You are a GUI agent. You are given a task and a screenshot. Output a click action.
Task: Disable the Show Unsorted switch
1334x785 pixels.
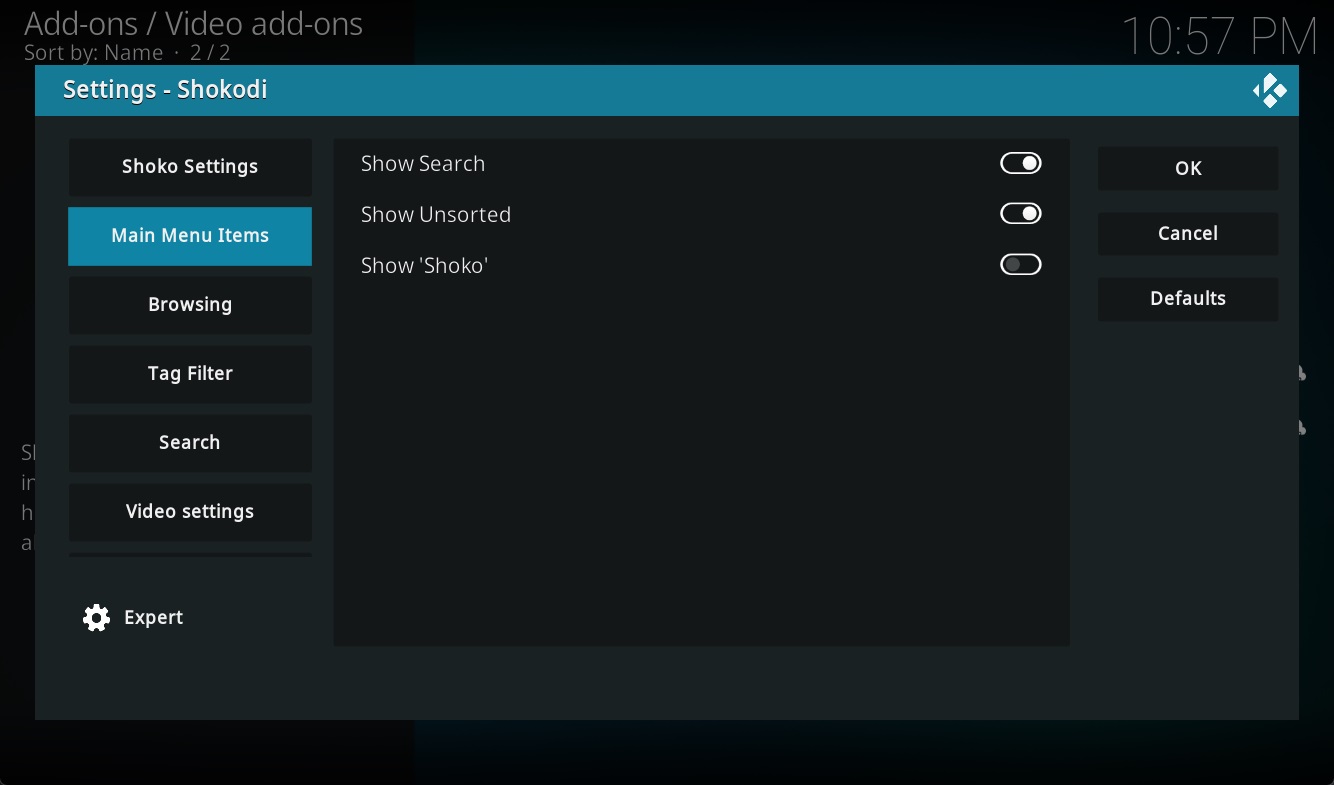click(1021, 214)
